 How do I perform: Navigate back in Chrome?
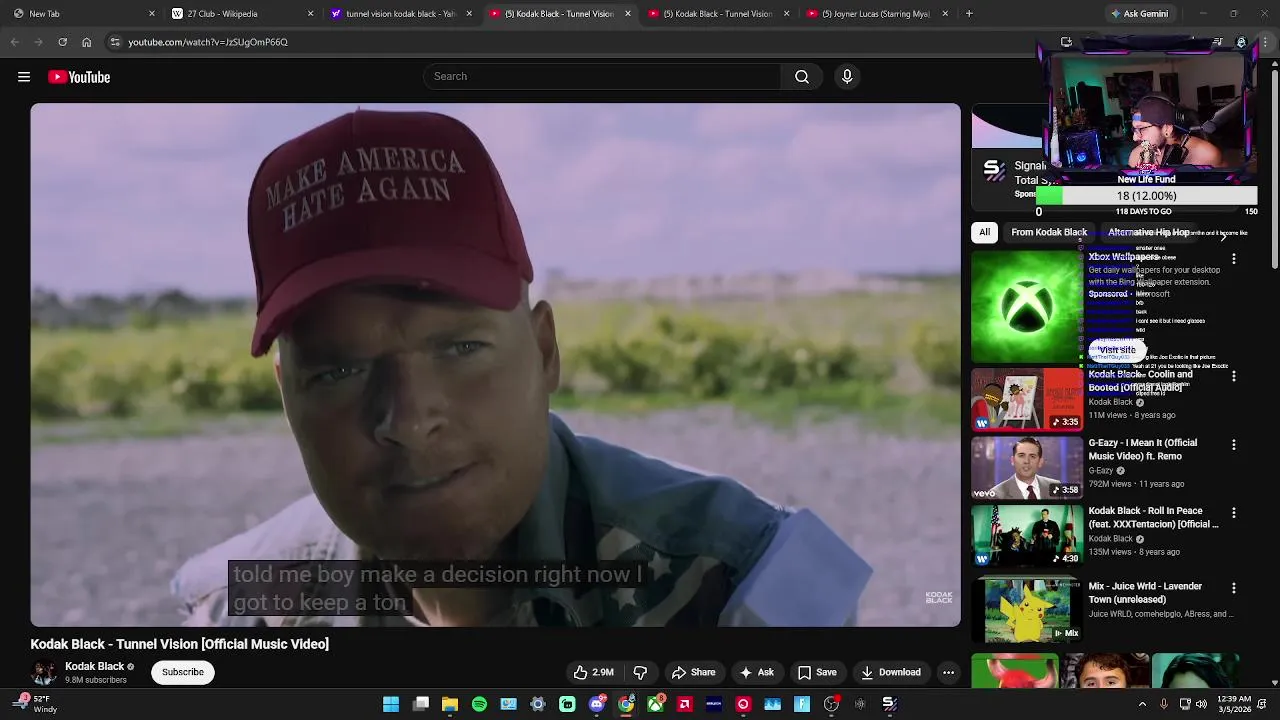point(14,42)
